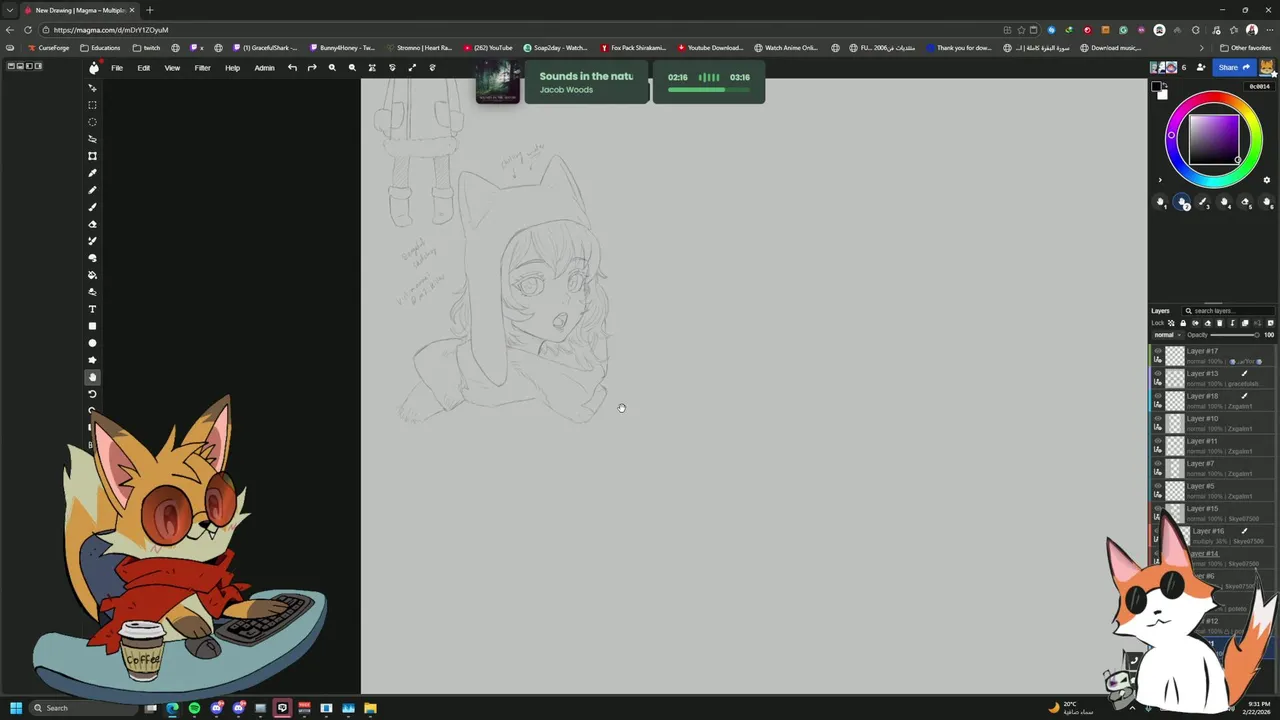
Task: Select the Star shape tool
Action: 92,360
